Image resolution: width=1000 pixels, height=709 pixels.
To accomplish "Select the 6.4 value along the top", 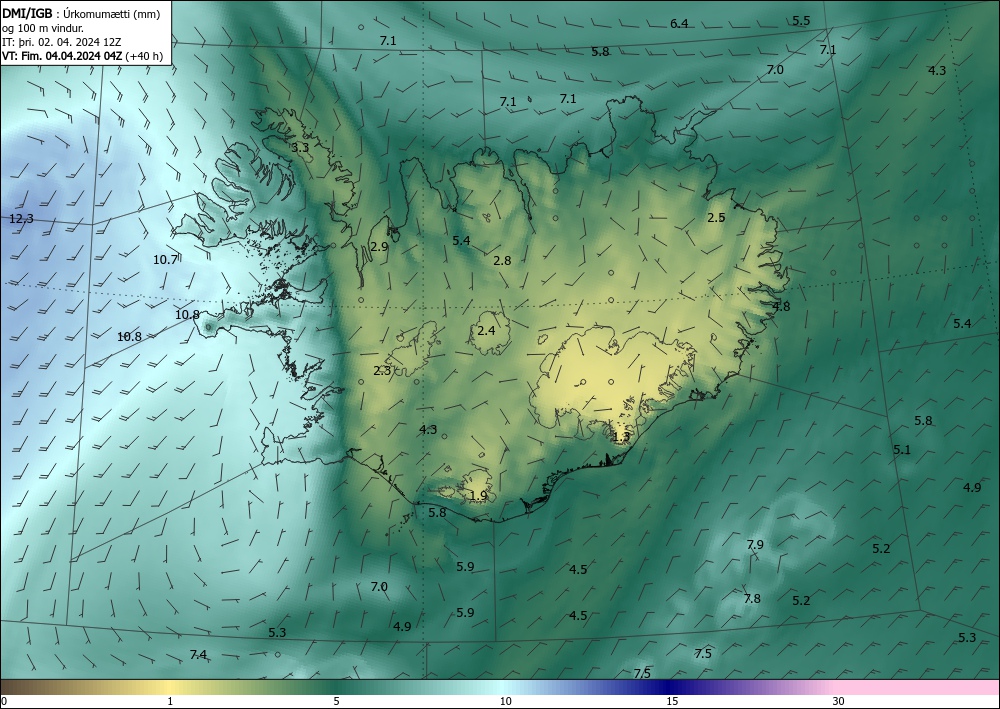I will [679, 24].
